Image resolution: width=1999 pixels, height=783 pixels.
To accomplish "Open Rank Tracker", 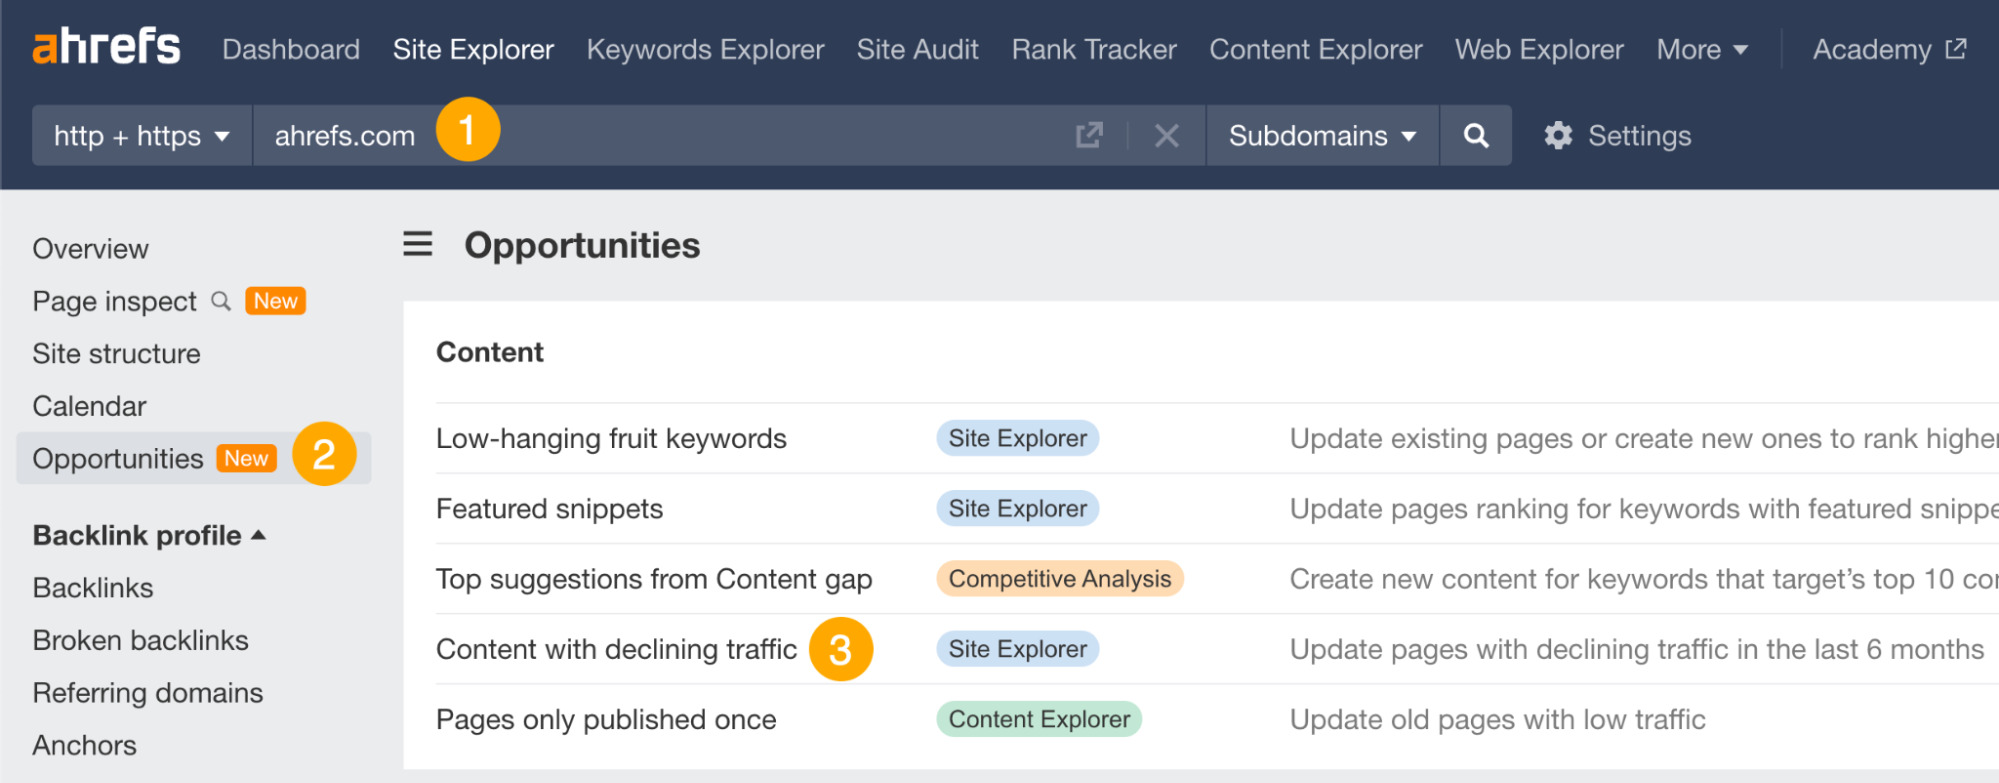I will click(x=1094, y=49).
